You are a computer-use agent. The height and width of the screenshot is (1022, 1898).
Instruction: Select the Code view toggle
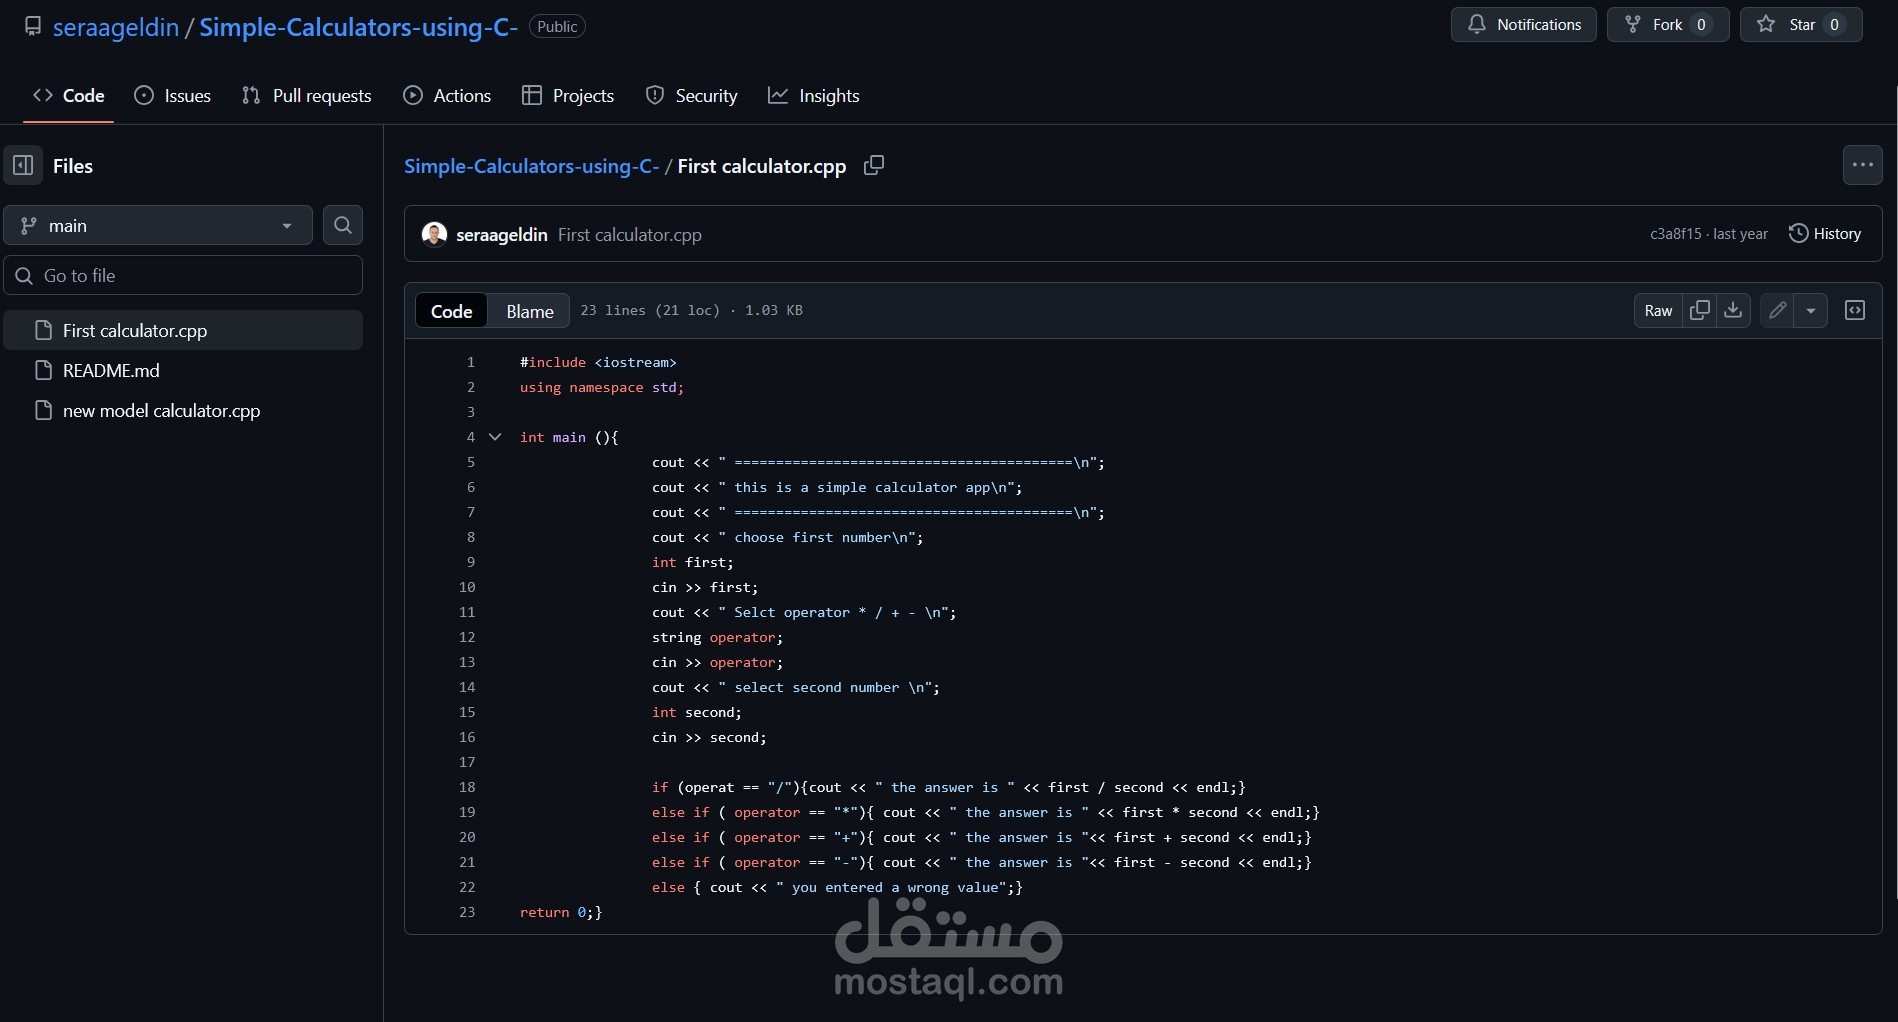pos(452,311)
